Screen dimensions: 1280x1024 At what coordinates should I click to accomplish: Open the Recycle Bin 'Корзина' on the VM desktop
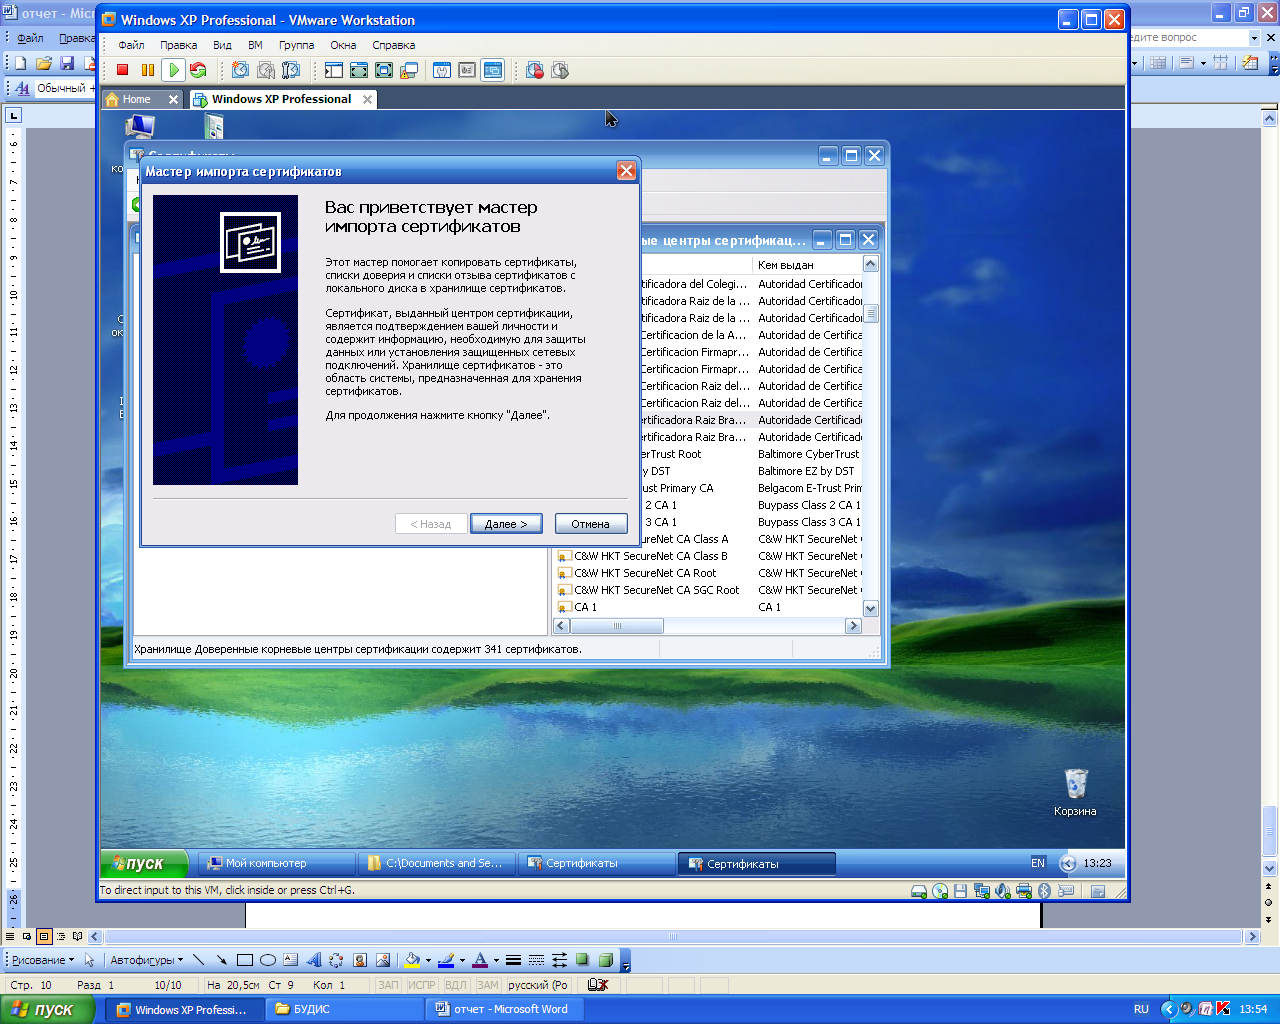[1075, 792]
